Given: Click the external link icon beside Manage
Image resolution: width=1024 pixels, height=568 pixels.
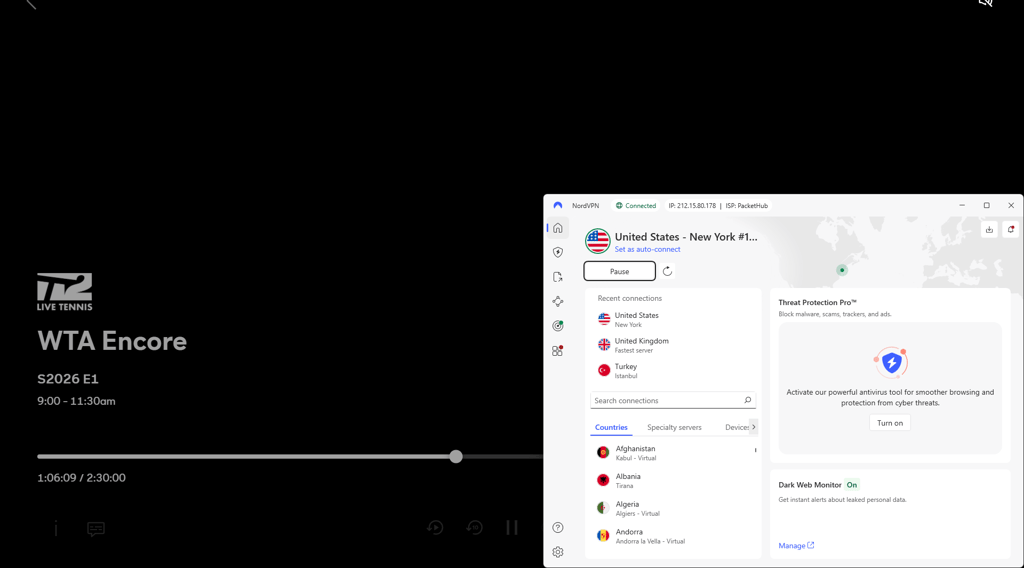Looking at the screenshot, I should (810, 545).
